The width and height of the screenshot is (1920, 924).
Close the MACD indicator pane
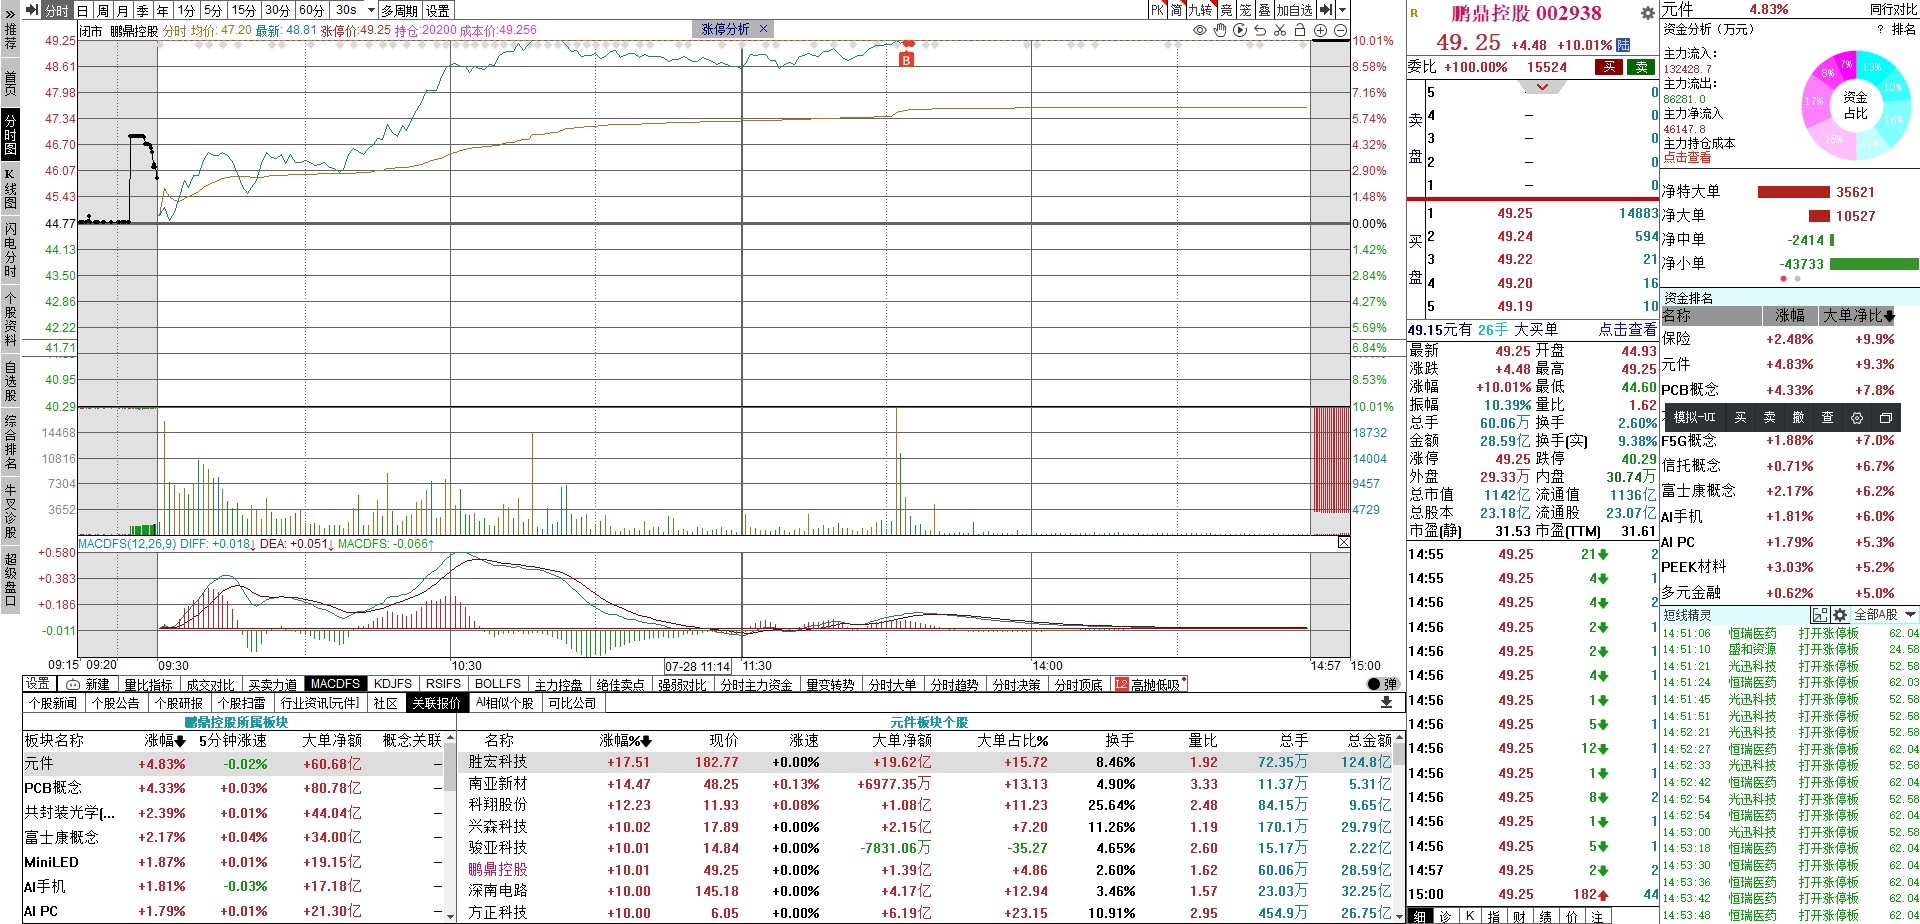click(1343, 542)
